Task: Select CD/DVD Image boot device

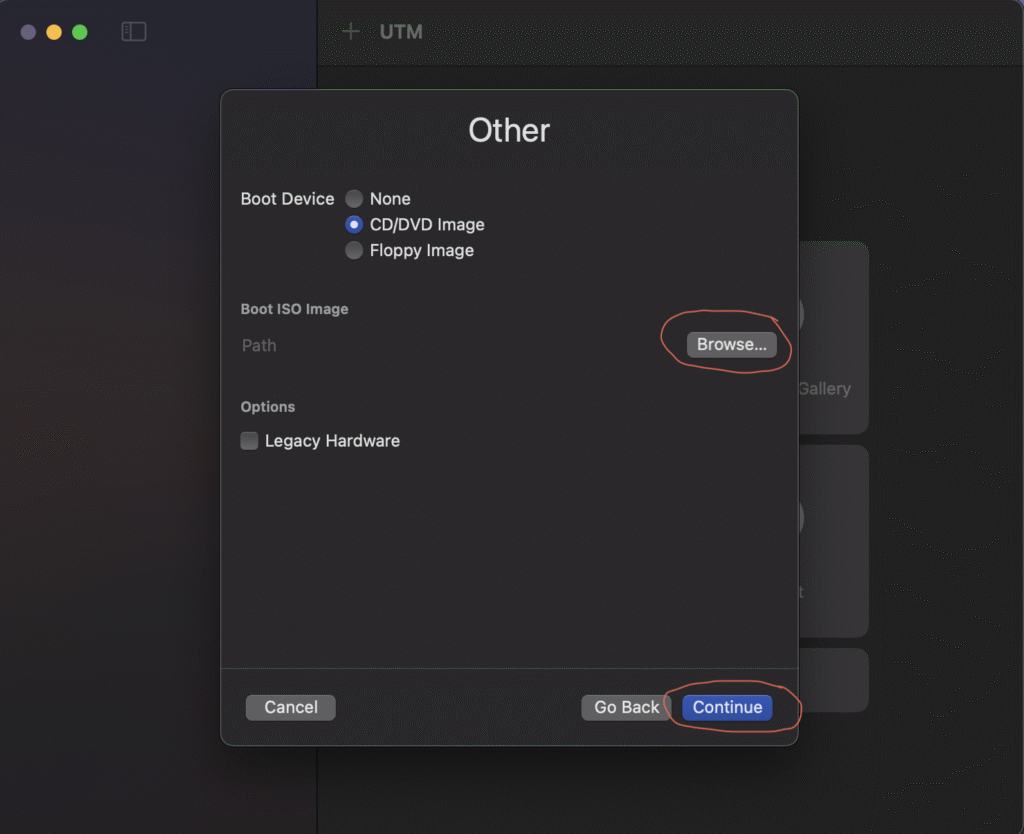Action: [354, 225]
